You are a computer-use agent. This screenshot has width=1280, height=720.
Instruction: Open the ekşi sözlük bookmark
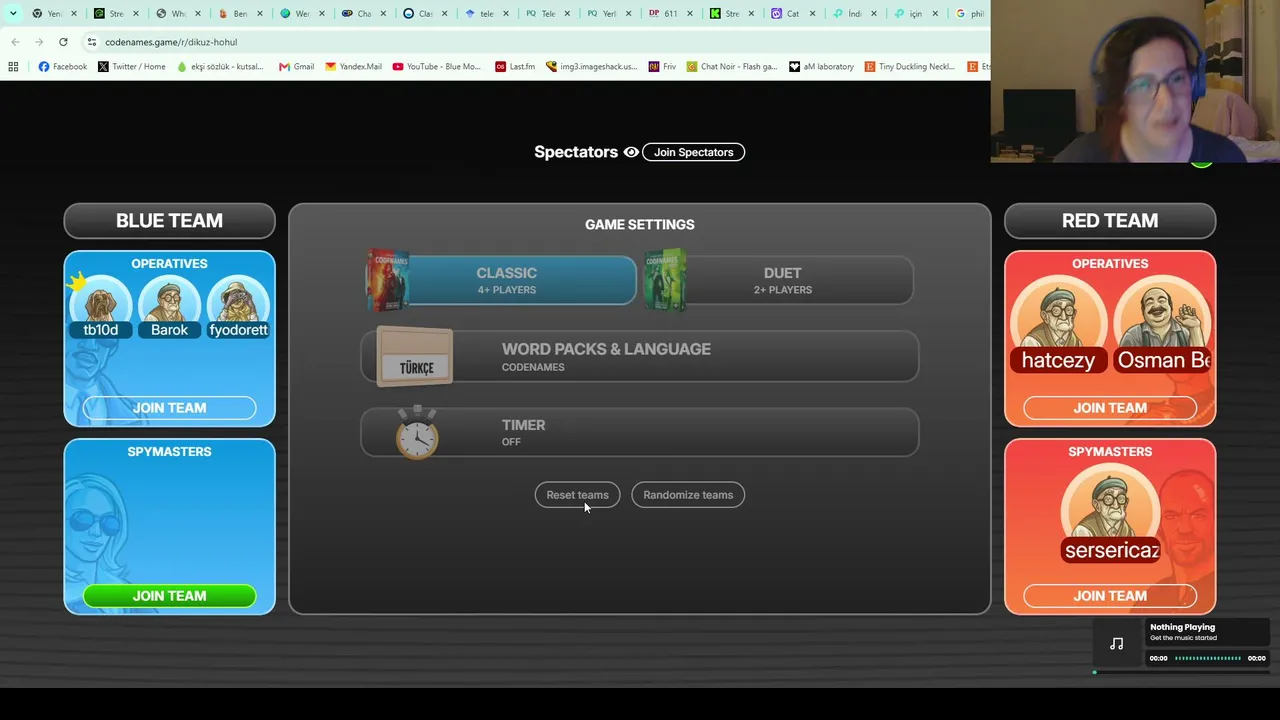(x=220, y=67)
